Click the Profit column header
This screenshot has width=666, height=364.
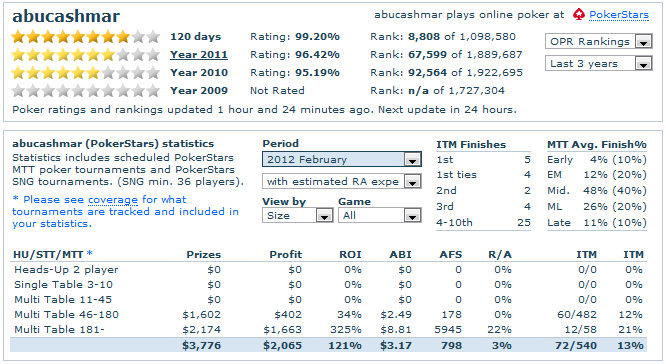pos(285,254)
